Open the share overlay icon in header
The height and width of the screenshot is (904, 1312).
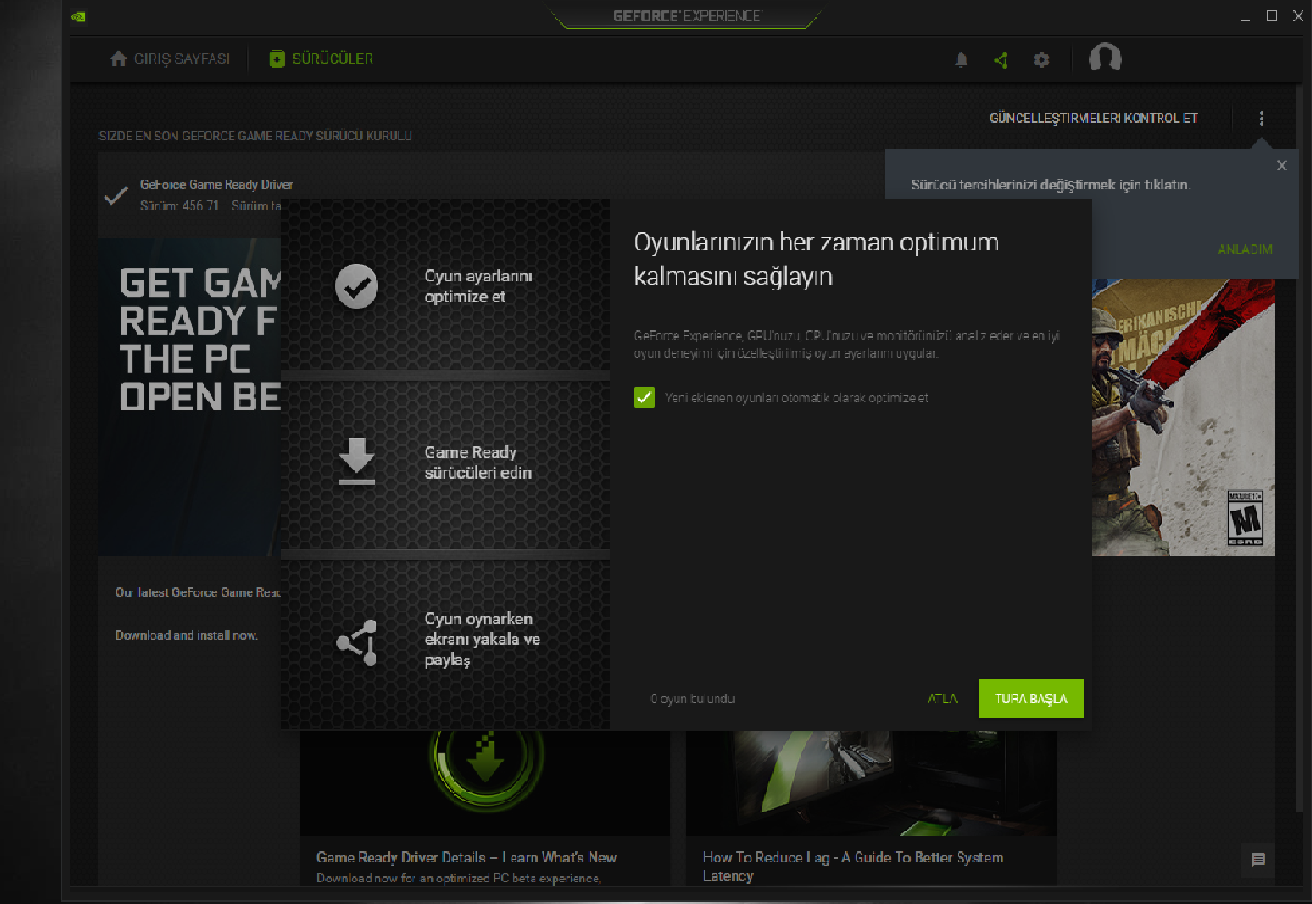(x=1001, y=60)
